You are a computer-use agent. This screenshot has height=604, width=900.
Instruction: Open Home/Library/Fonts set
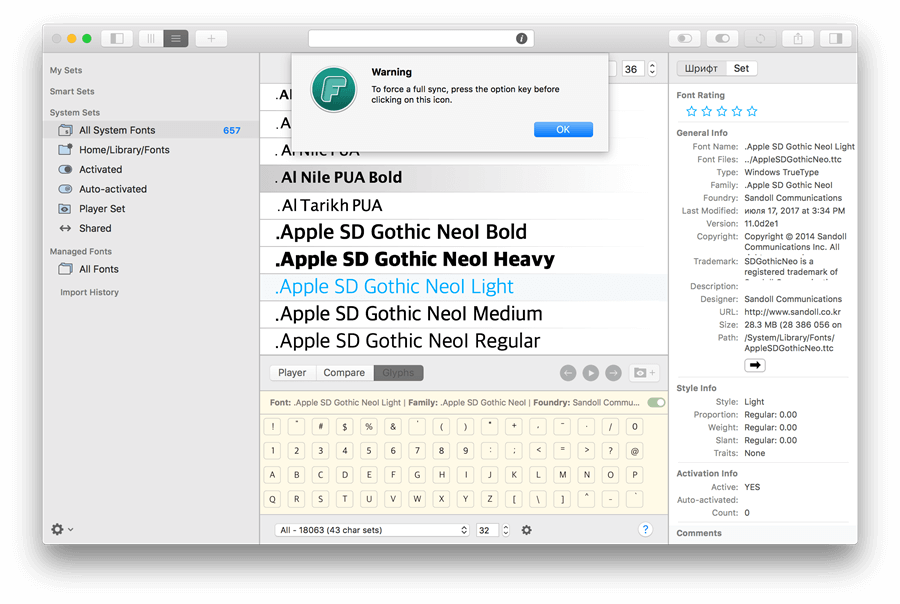coord(151,150)
